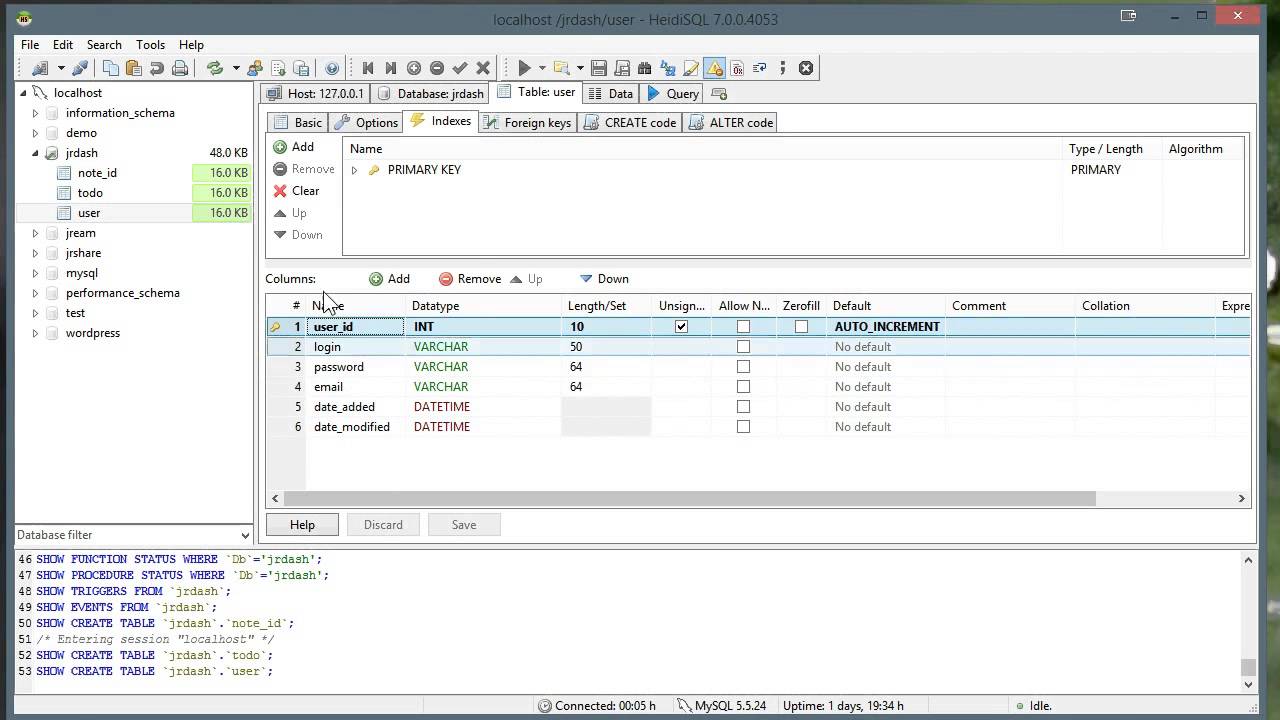The image size is (1280, 720).
Task: Jump to last row icon
Action: (x=390, y=68)
